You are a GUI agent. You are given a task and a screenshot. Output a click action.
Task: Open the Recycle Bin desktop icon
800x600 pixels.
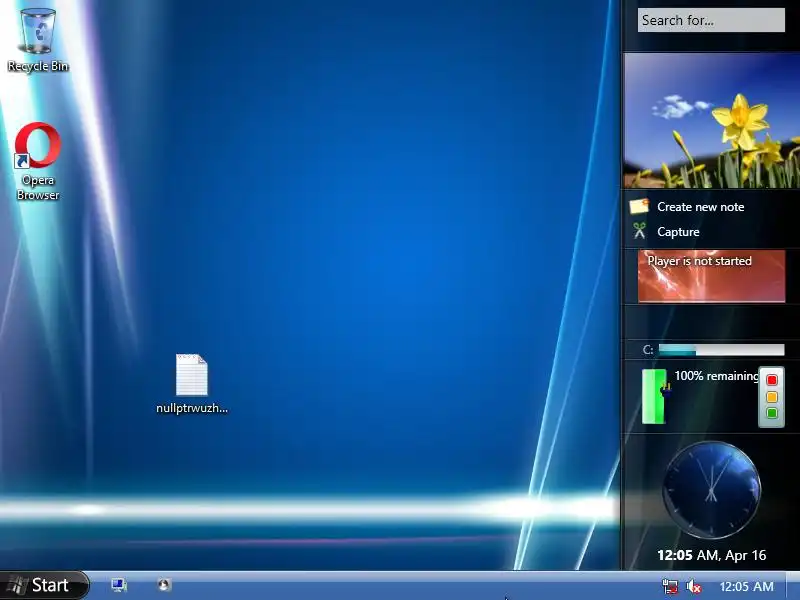(38, 38)
